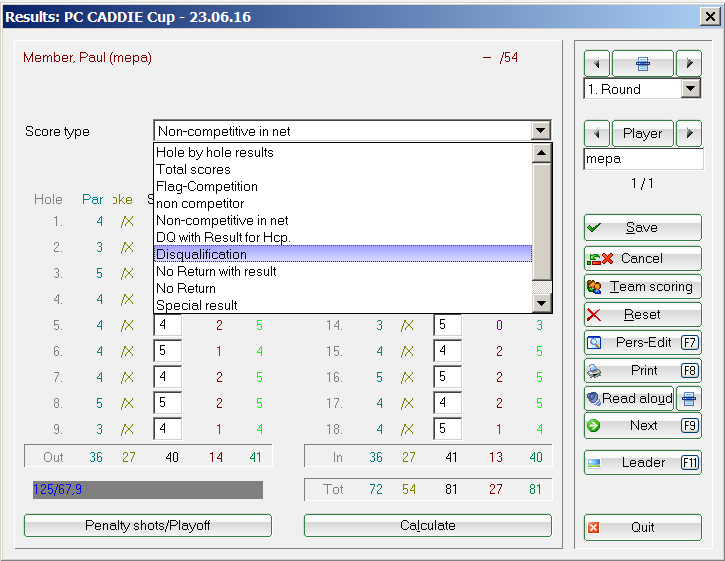The image size is (725, 561).
Task: Quit the results dialog
Action: pyautogui.click(x=643, y=527)
